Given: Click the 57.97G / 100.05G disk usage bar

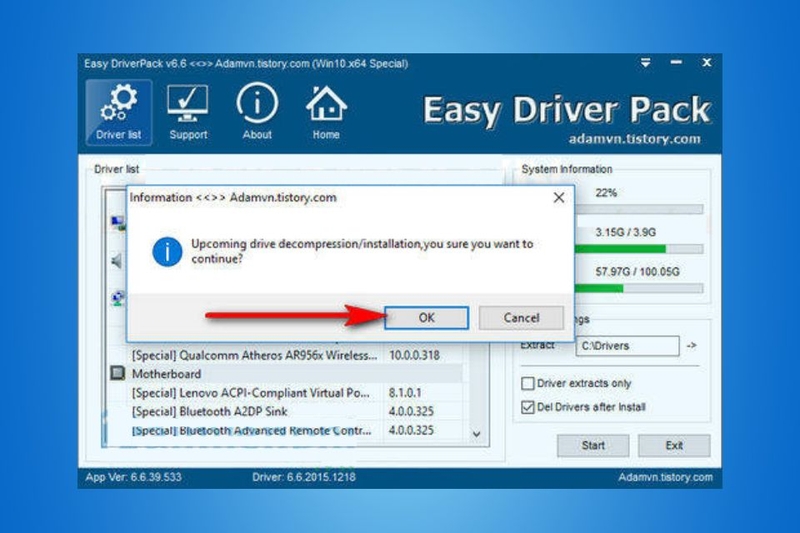Looking at the screenshot, I should pos(639,288).
